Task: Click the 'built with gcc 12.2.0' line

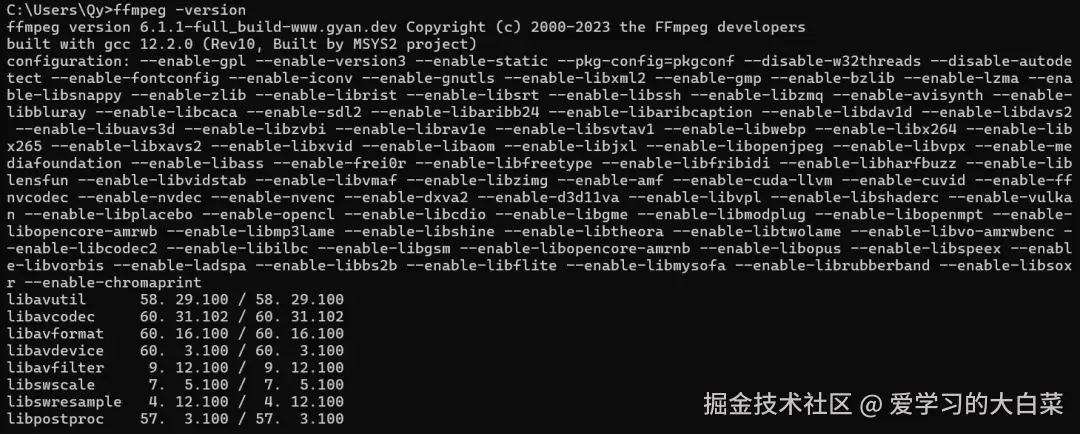Action: coord(242,44)
